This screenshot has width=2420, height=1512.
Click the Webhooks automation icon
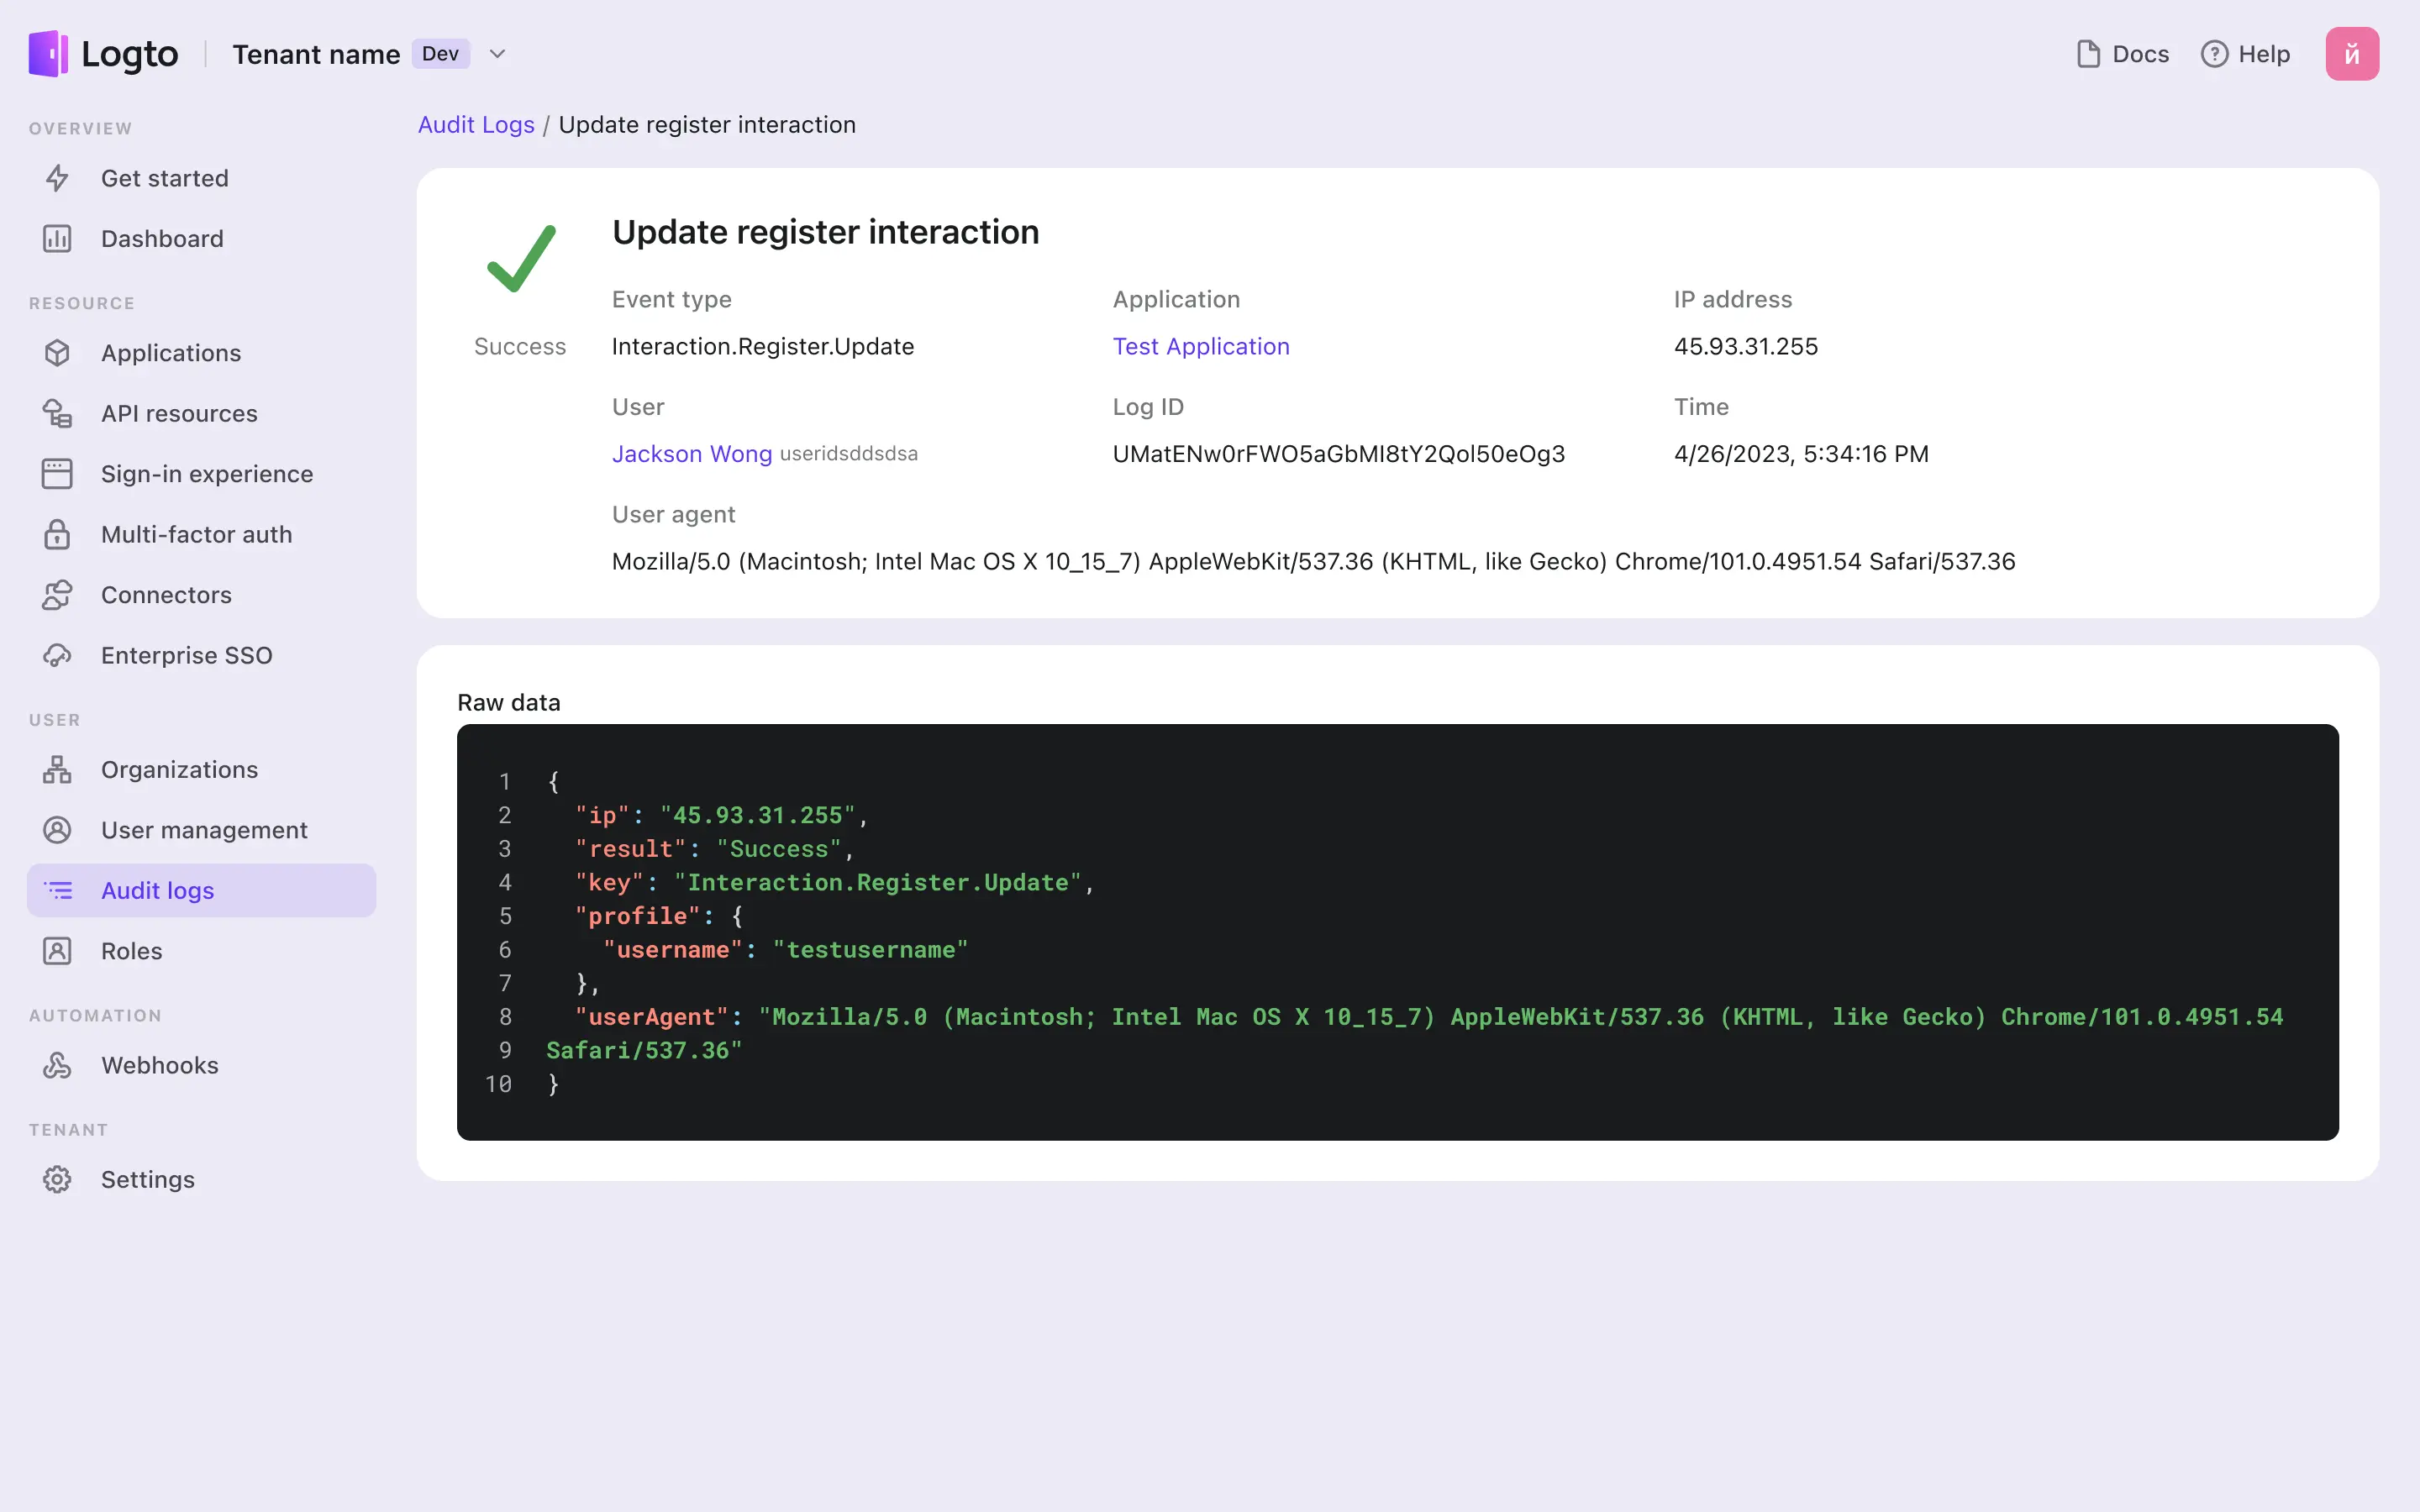click(57, 1064)
